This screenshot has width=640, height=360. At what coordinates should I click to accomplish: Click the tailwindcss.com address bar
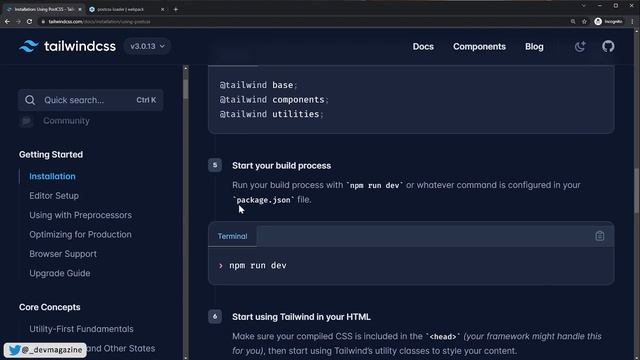(302, 21)
